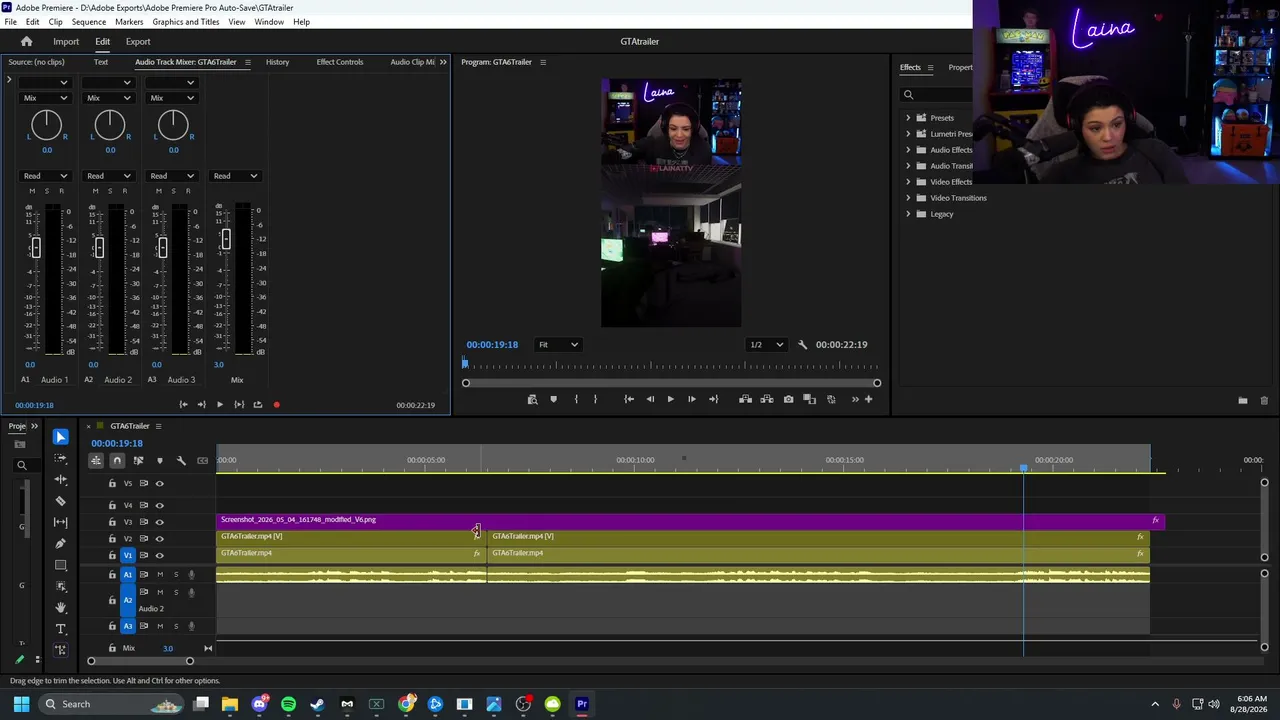Open the Program Monitor button editor plus
This screenshot has width=1280, height=720.
tap(868, 400)
